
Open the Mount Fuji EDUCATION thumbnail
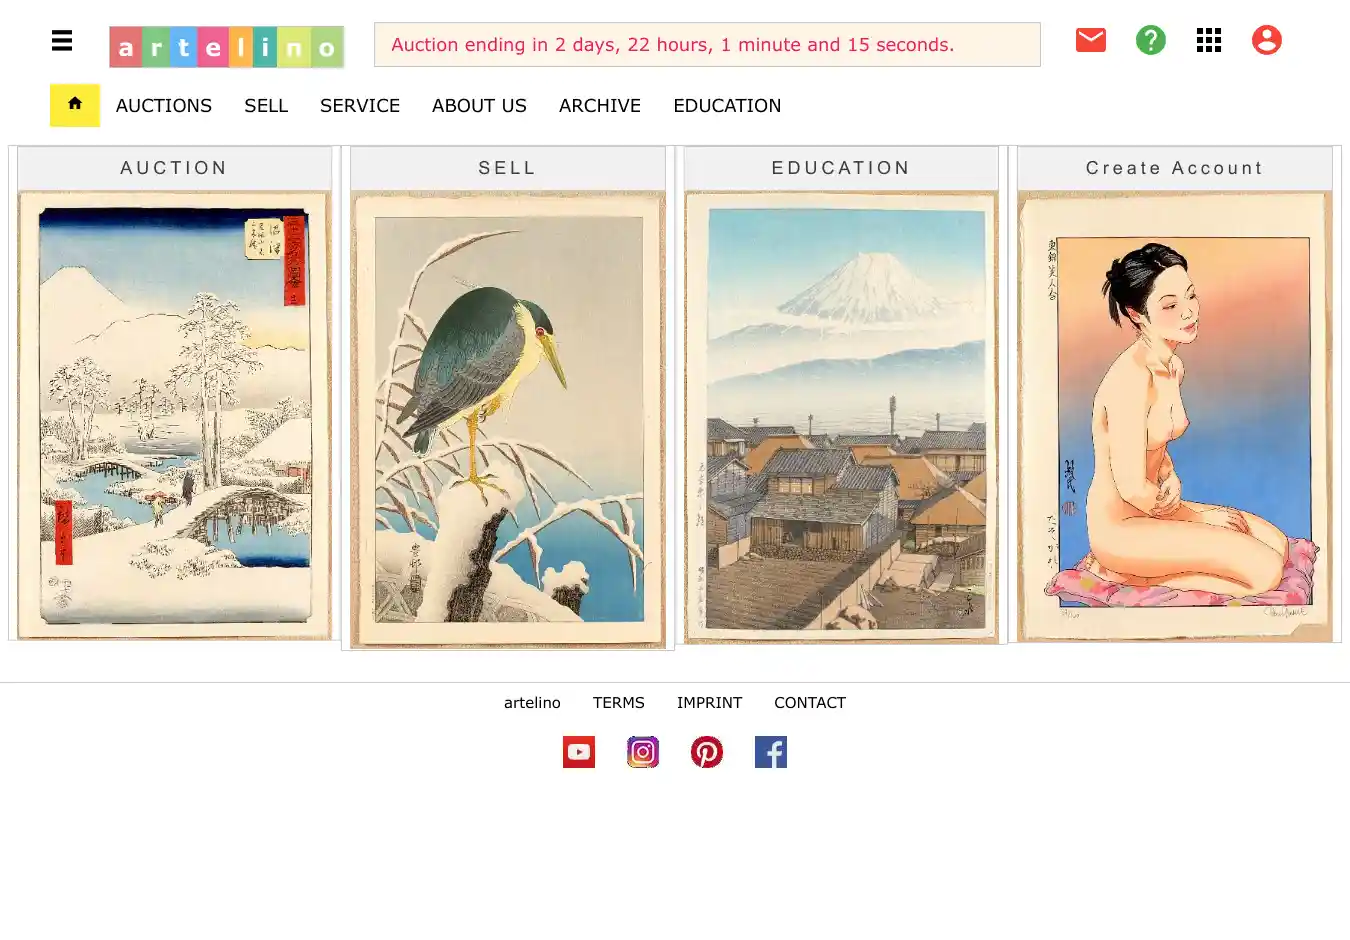point(841,417)
